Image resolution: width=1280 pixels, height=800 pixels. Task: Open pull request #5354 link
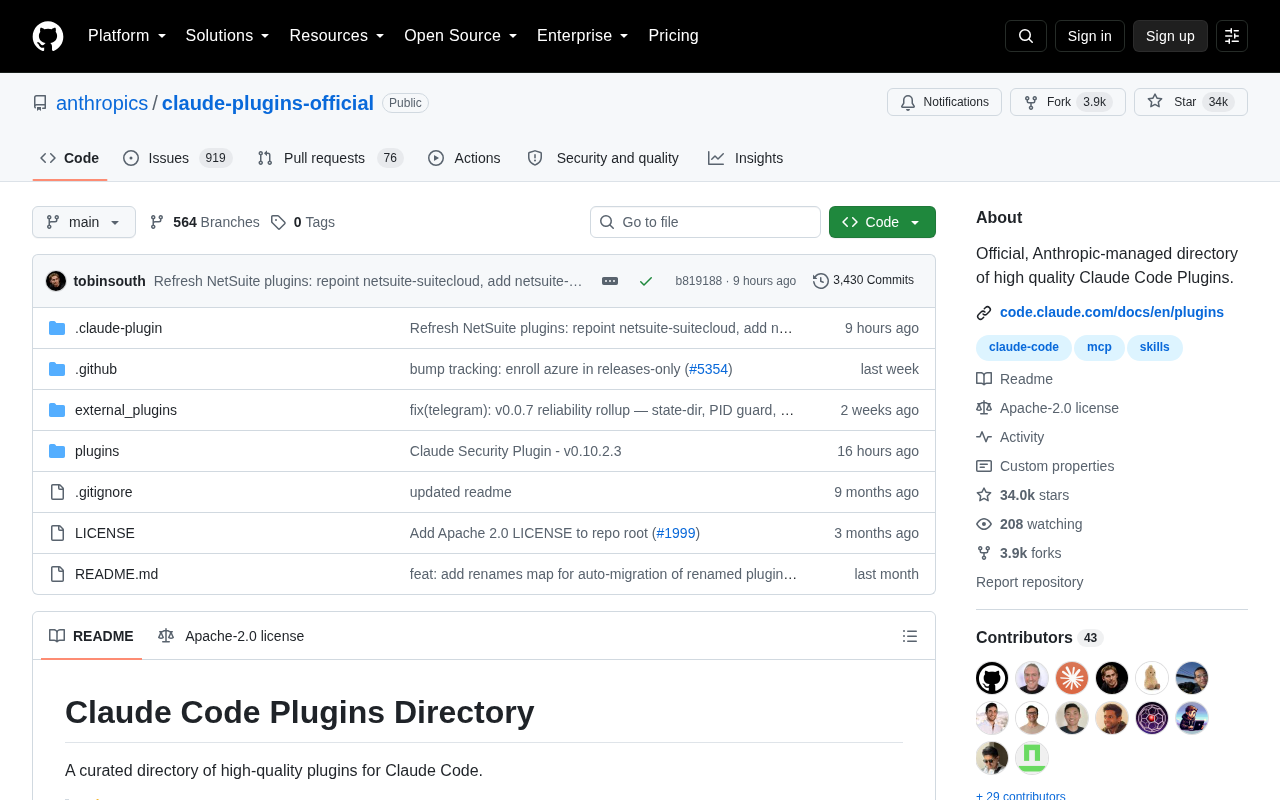coord(708,369)
